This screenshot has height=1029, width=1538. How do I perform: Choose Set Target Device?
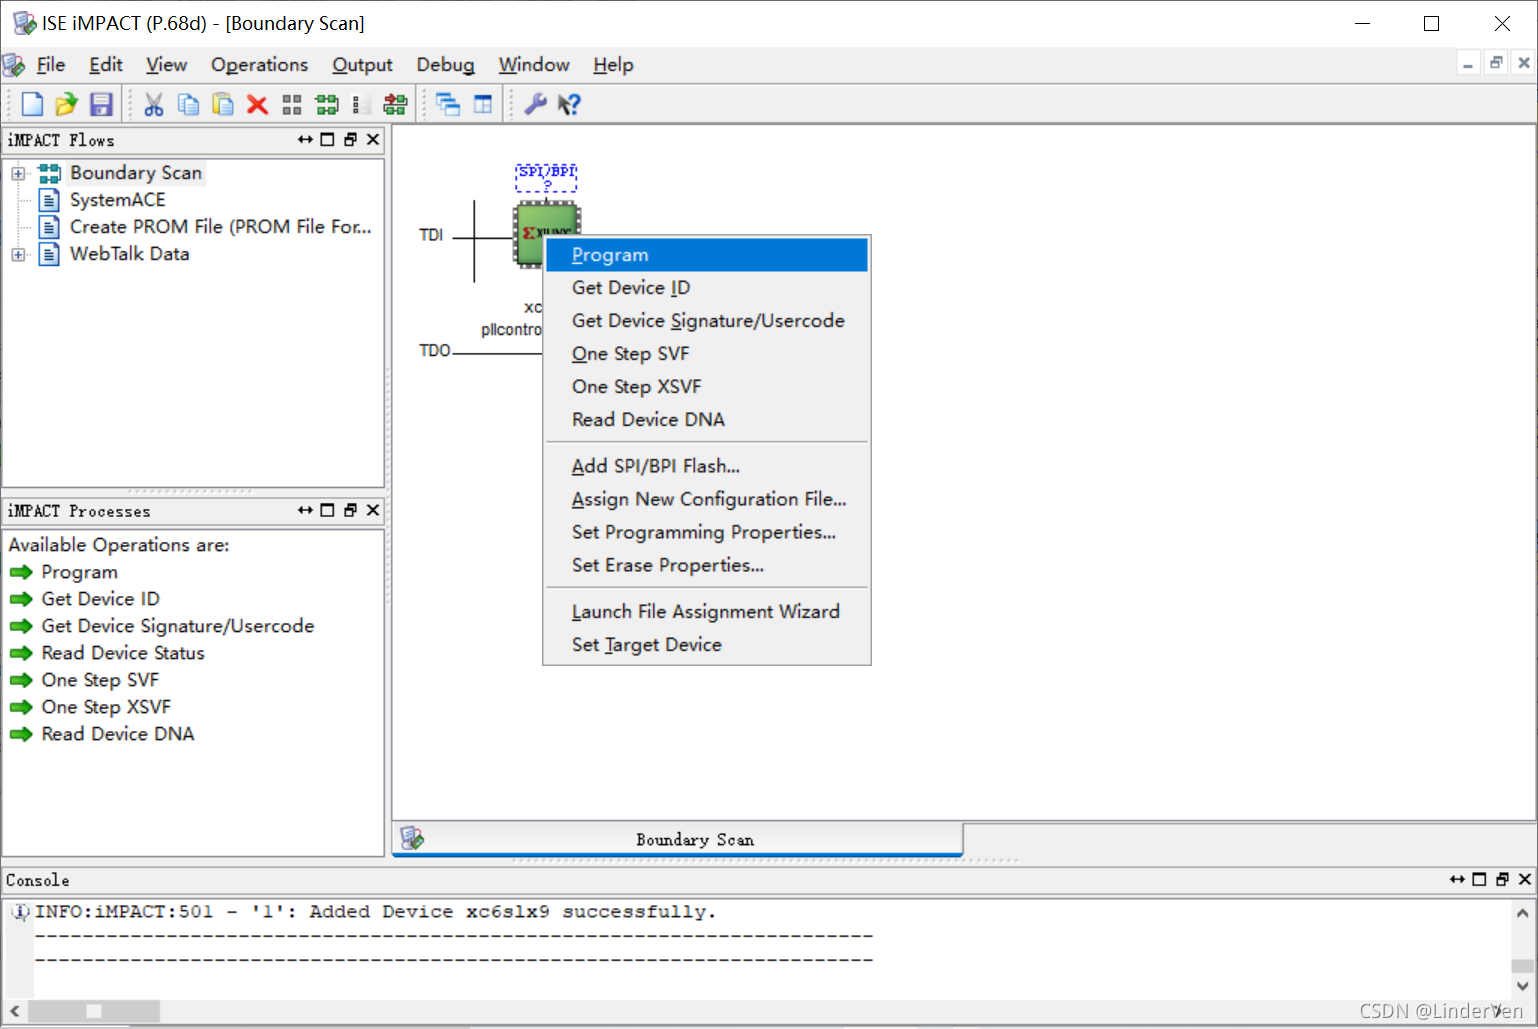(x=707, y=645)
